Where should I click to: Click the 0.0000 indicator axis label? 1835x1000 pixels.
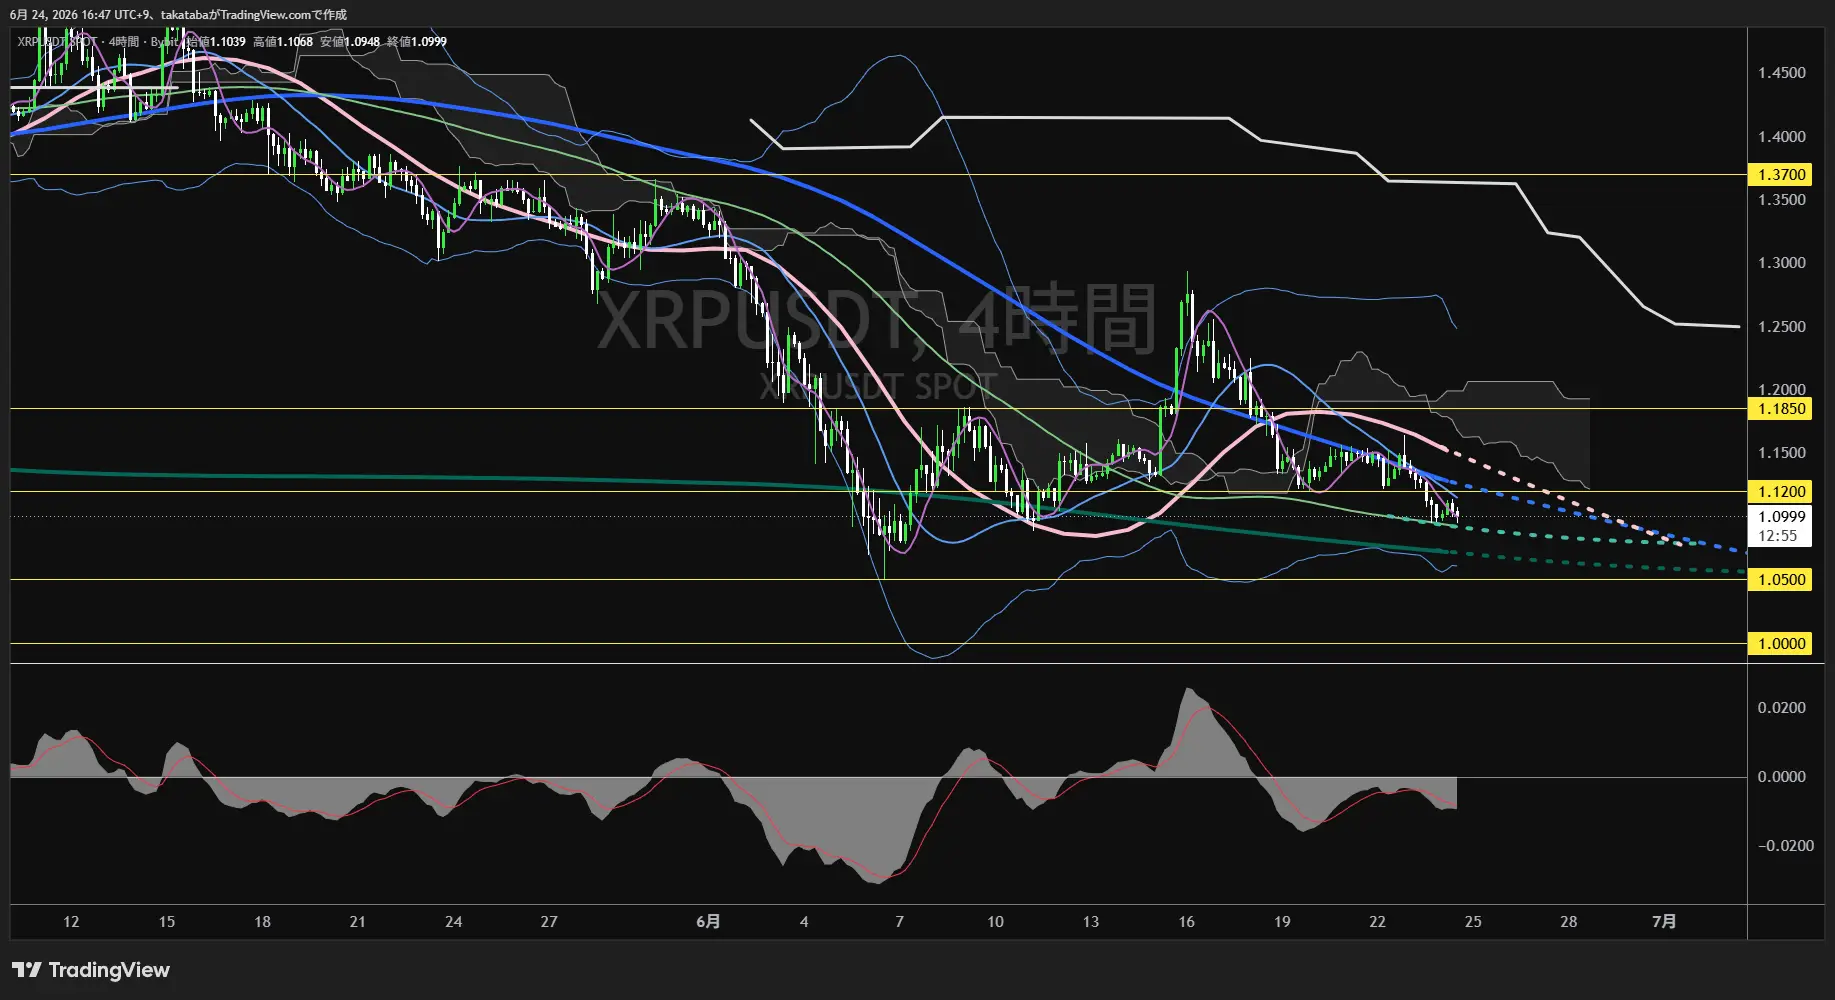[x=1782, y=777]
